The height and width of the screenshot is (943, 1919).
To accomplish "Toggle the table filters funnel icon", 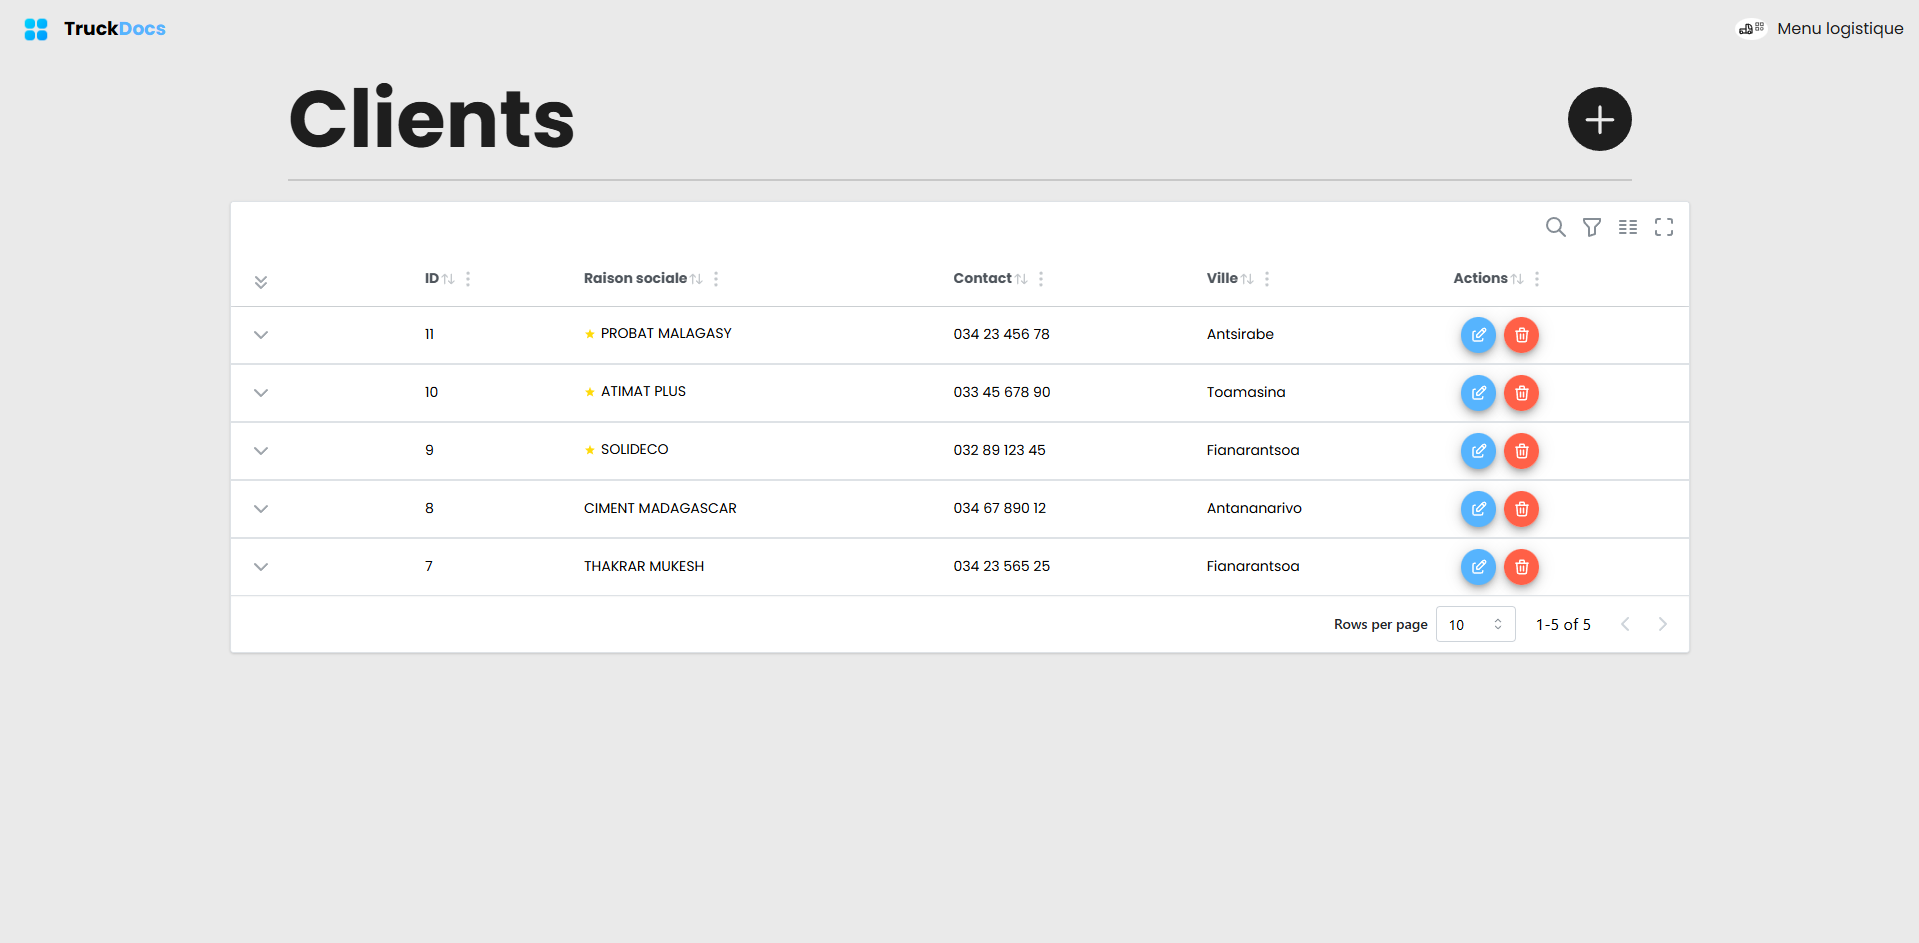I will (x=1591, y=227).
